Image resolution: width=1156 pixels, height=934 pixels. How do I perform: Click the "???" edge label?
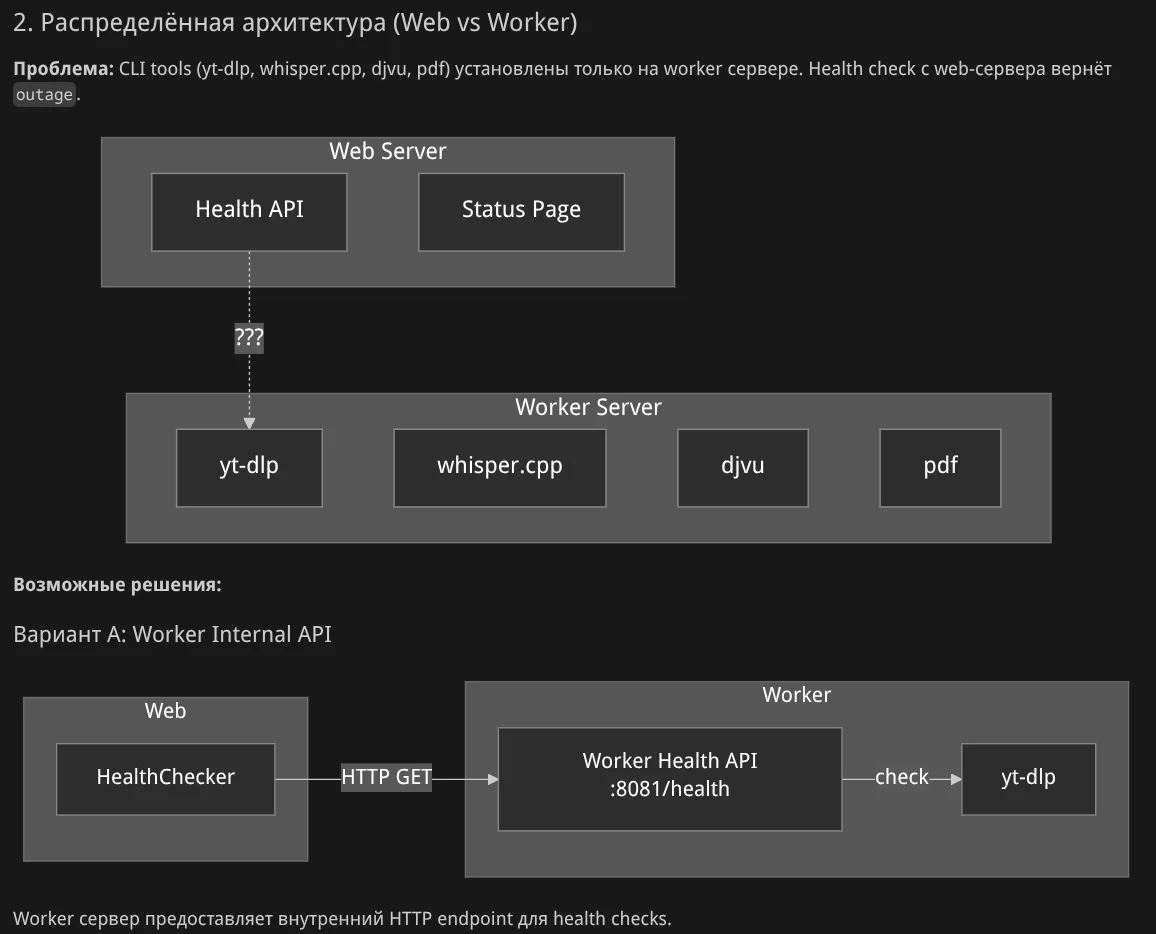point(249,338)
